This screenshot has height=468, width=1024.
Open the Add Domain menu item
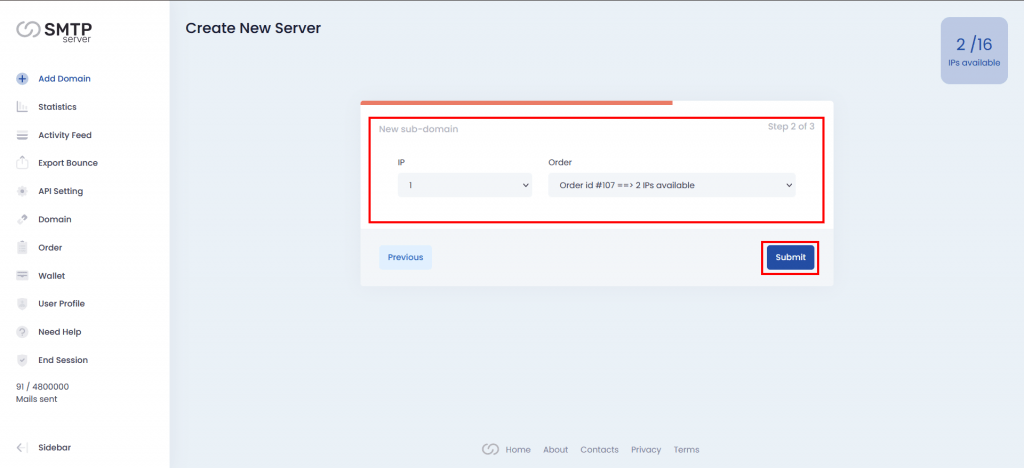[64, 78]
